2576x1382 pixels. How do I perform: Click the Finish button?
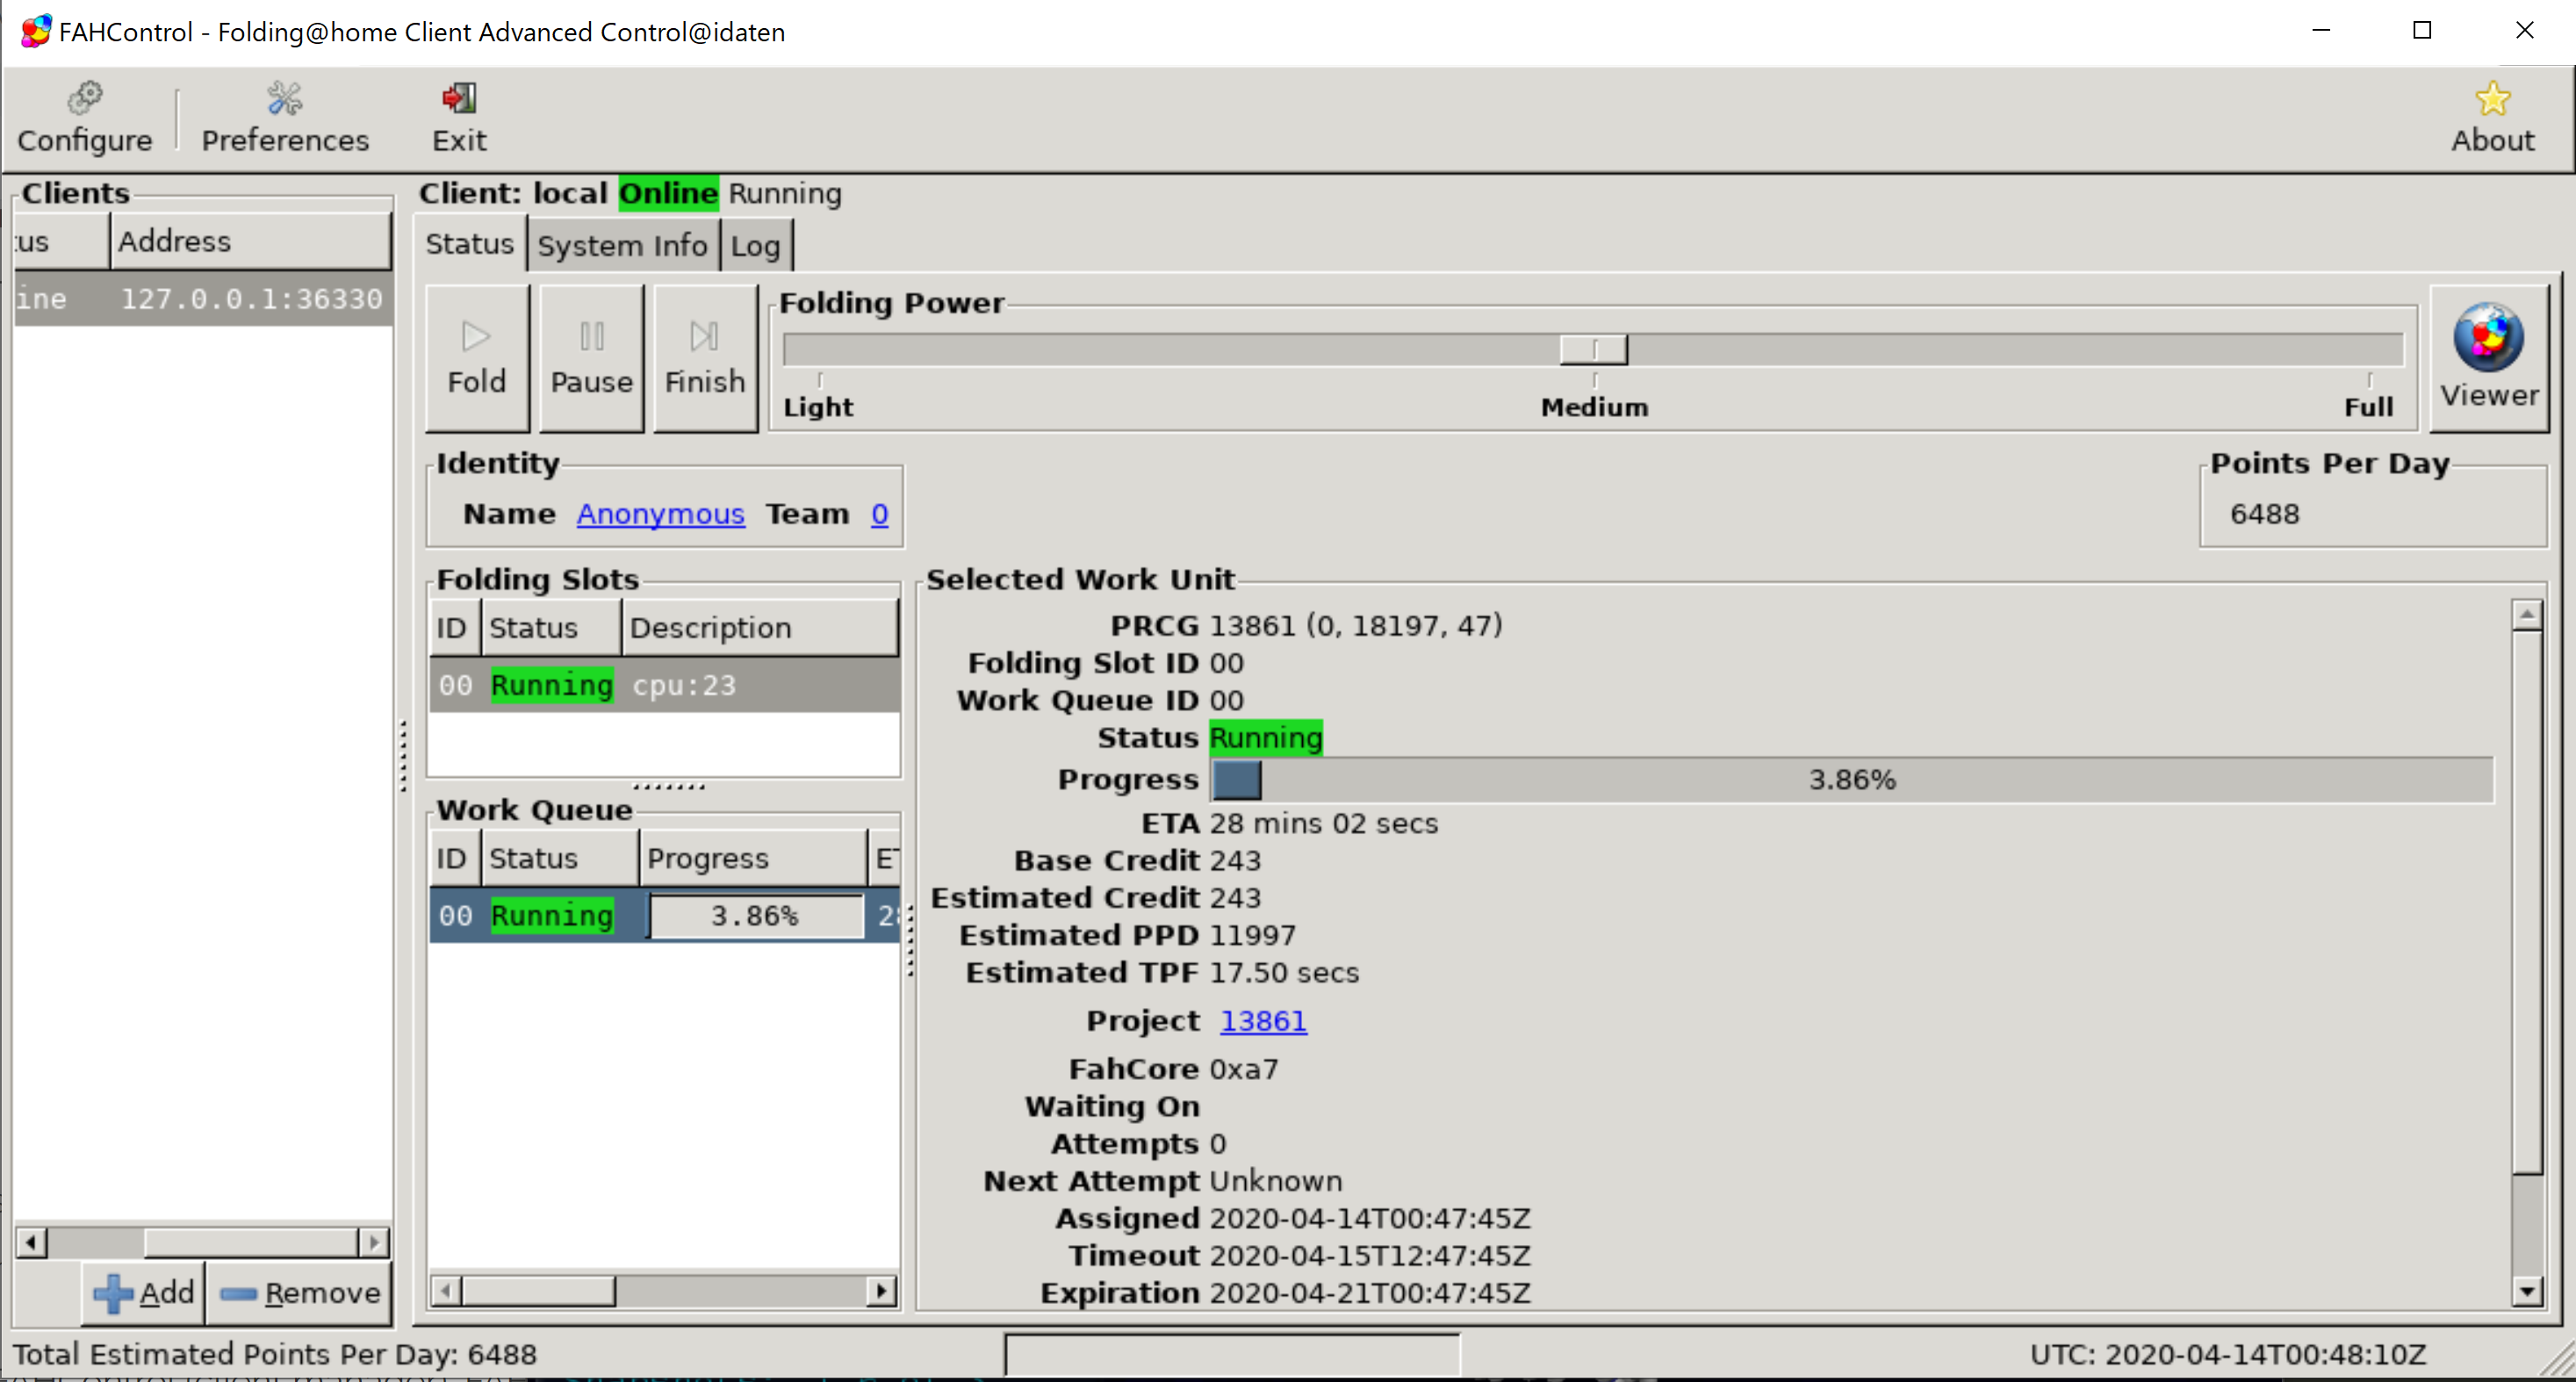coord(704,357)
